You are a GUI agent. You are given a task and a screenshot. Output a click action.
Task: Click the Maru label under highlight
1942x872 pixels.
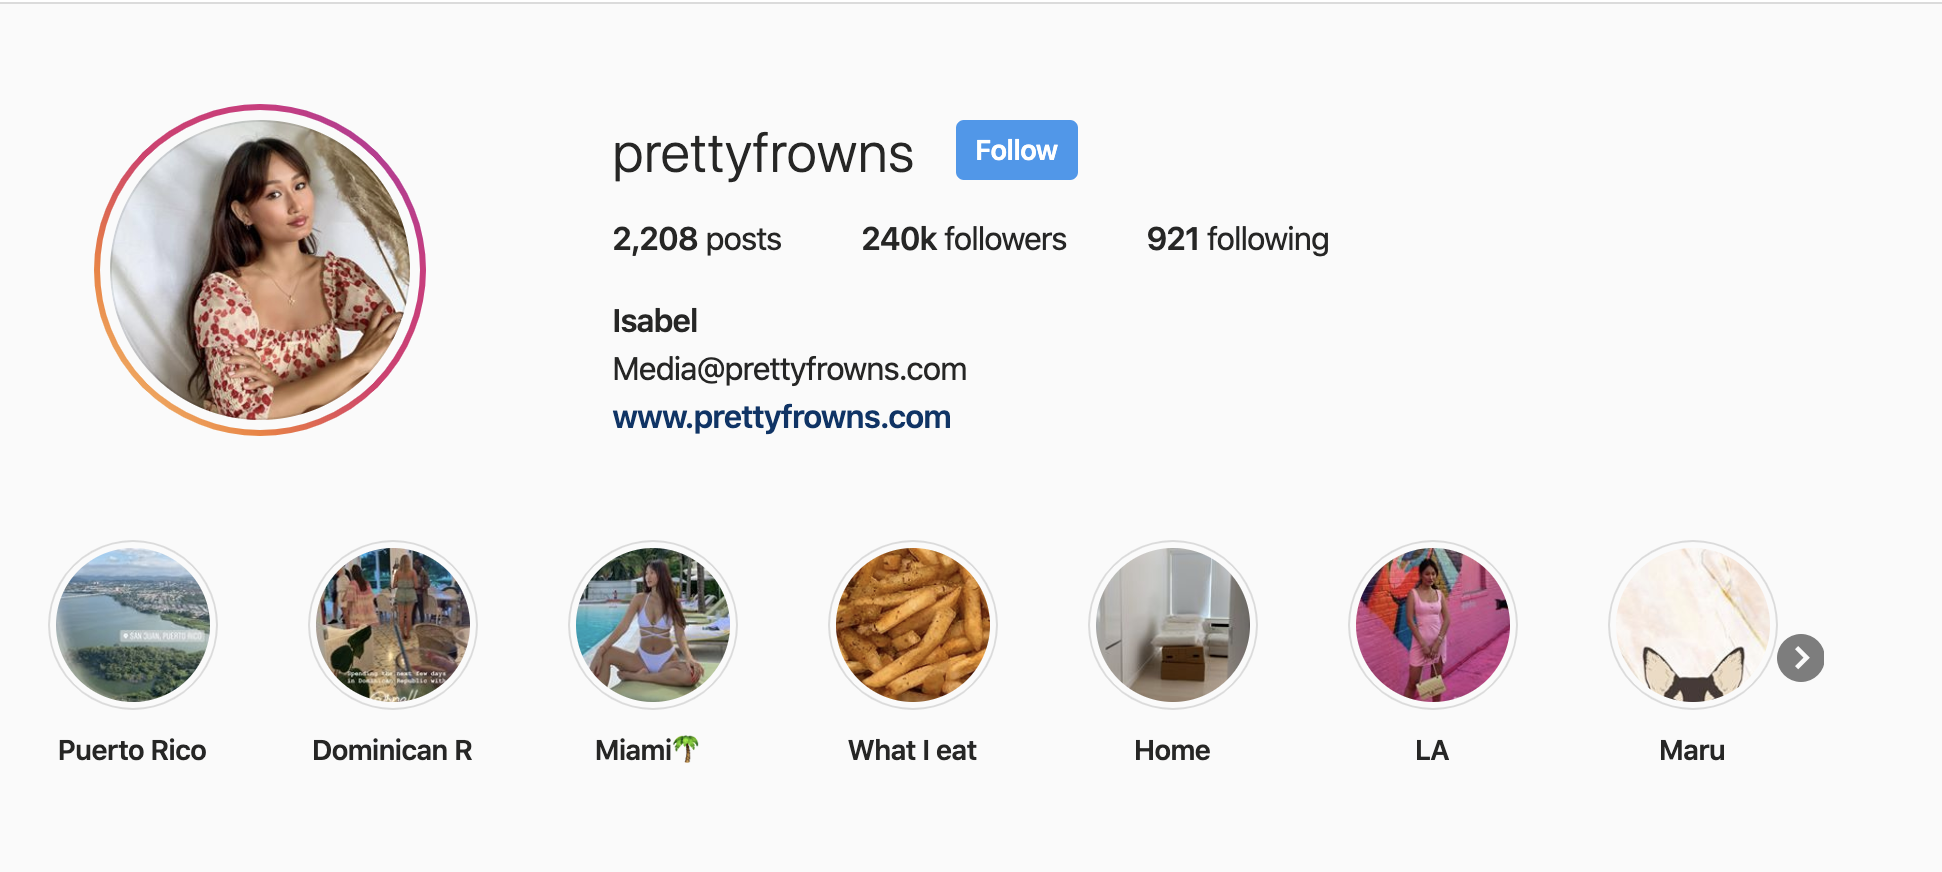(x=1692, y=750)
